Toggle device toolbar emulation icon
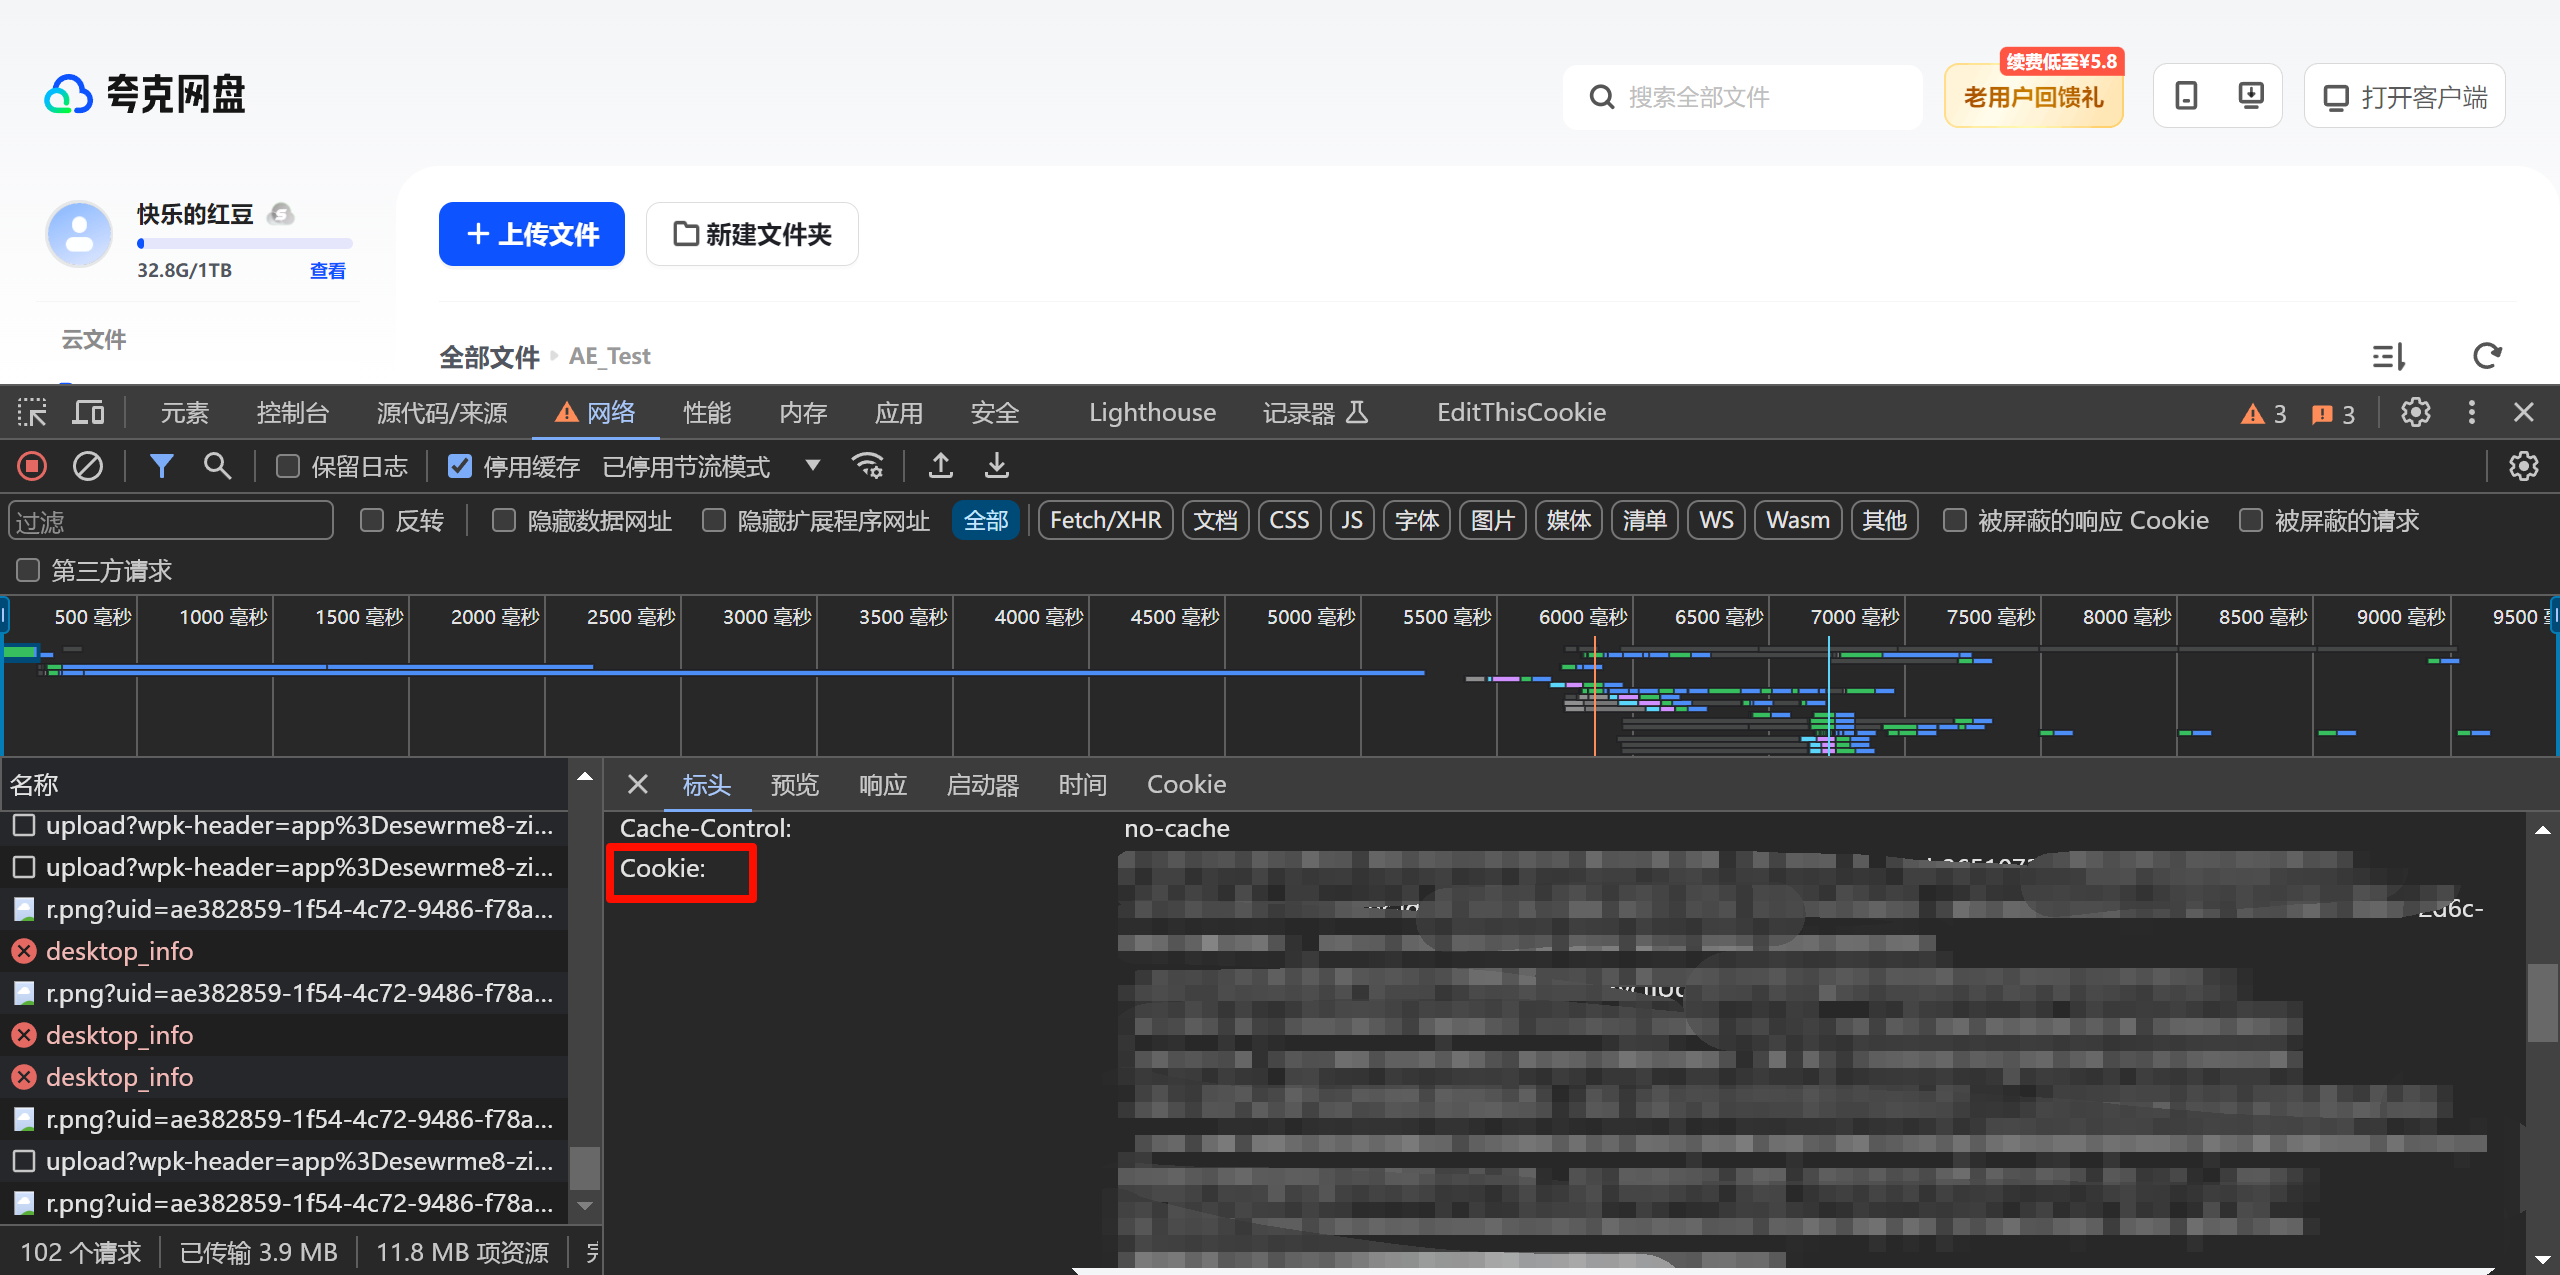The image size is (2560, 1275). (89, 412)
